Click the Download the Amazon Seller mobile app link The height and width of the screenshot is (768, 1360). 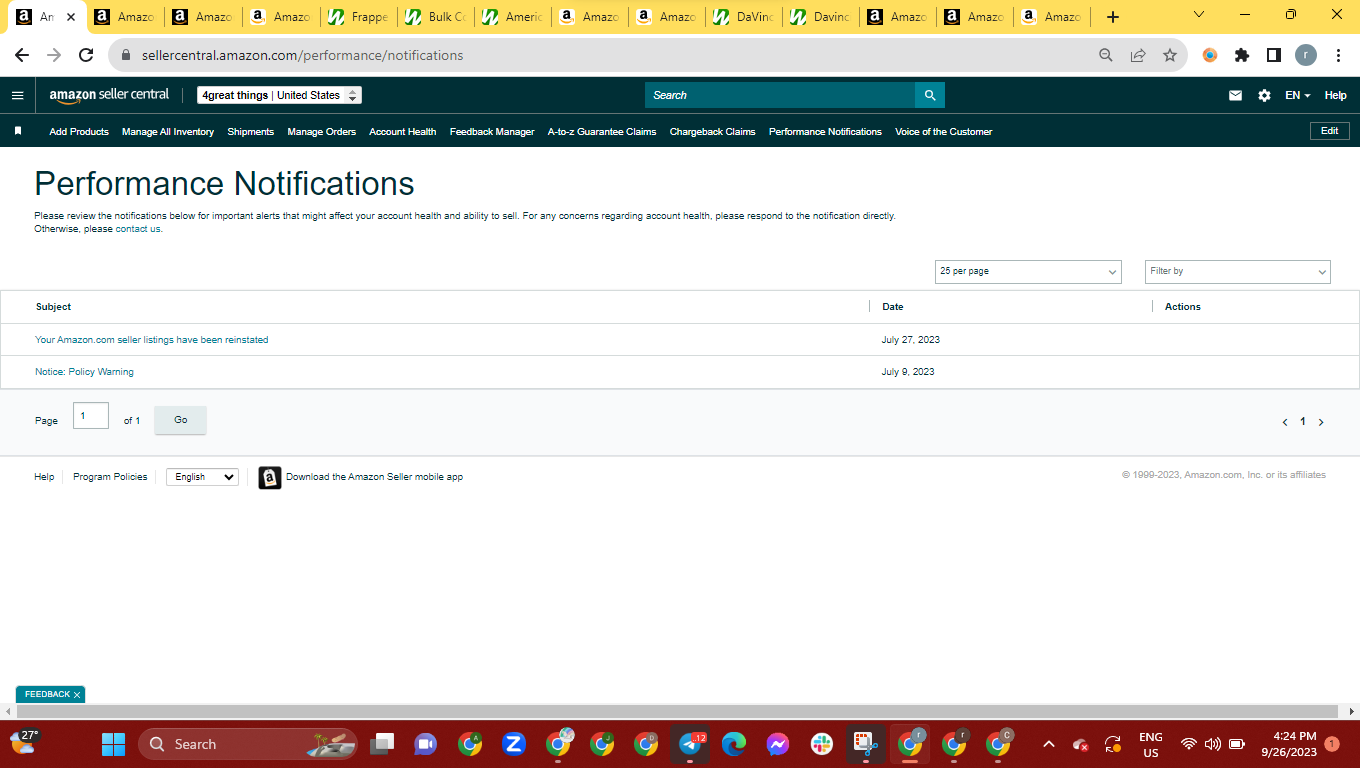(x=375, y=477)
